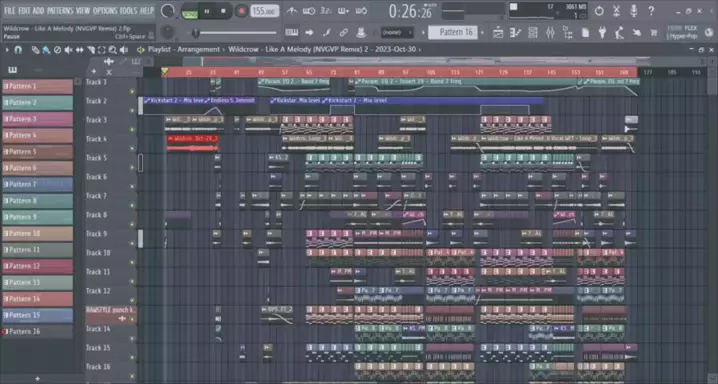This screenshot has width=718, height=384.
Task: Open the piano roll view icon
Action: [x=515, y=32]
